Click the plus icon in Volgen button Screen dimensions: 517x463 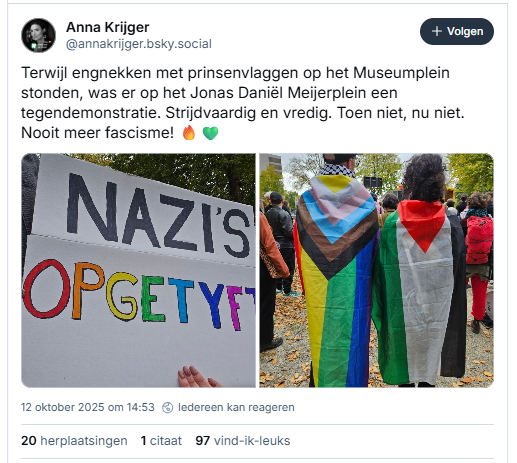(x=436, y=31)
